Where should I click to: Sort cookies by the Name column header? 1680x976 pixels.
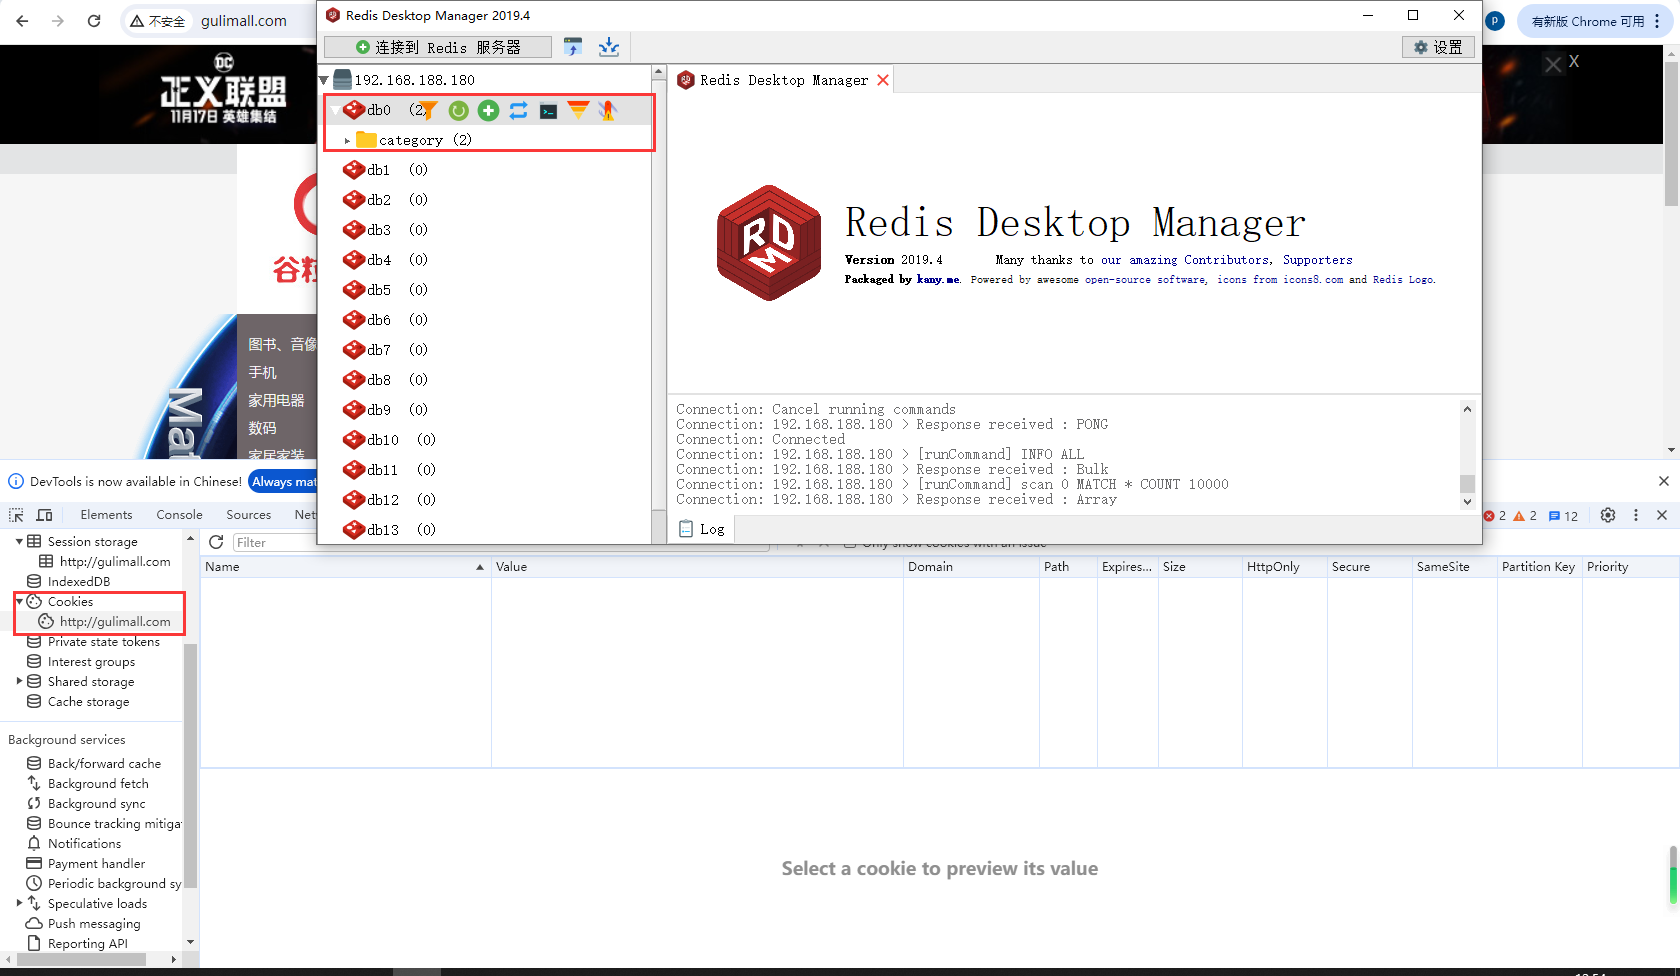pyautogui.click(x=345, y=567)
